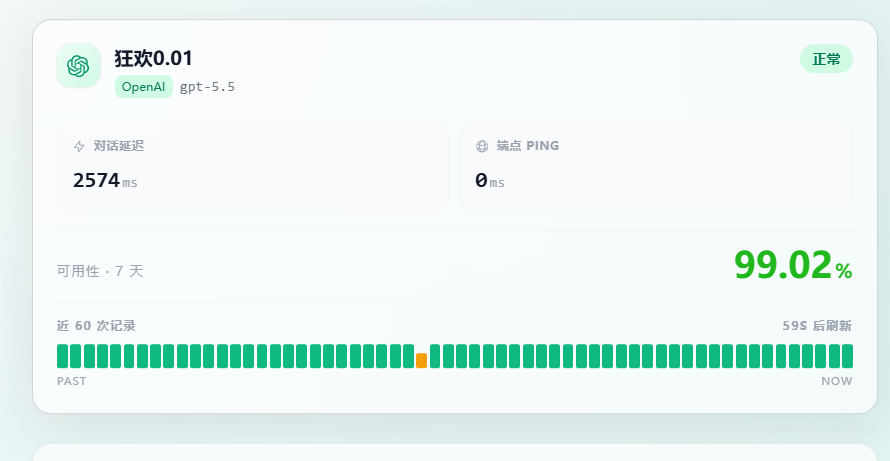Viewport: 890px width, 461px height.
Task: Click the 0 ms ping value
Action: [489, 181]
